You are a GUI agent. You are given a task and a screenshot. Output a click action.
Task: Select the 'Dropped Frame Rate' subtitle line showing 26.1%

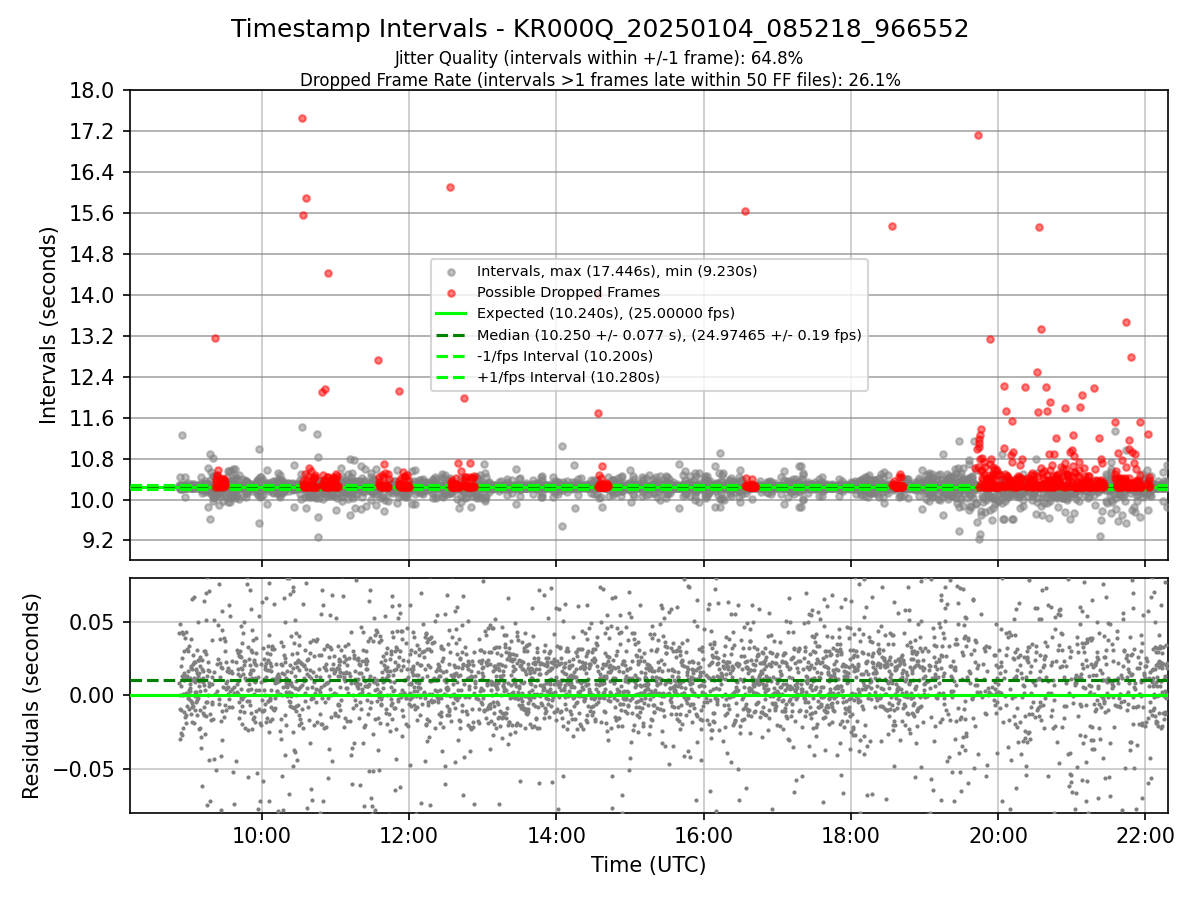(600, 80)
